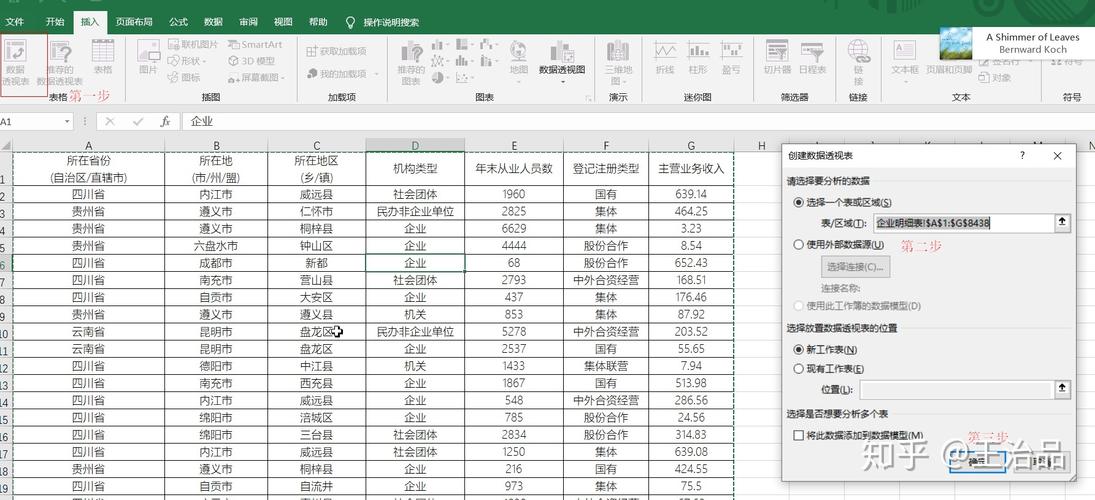This screenshot has height=500, width=1095.
Task: Insert a 链接 hyperlink
Action: pos(858,61)
